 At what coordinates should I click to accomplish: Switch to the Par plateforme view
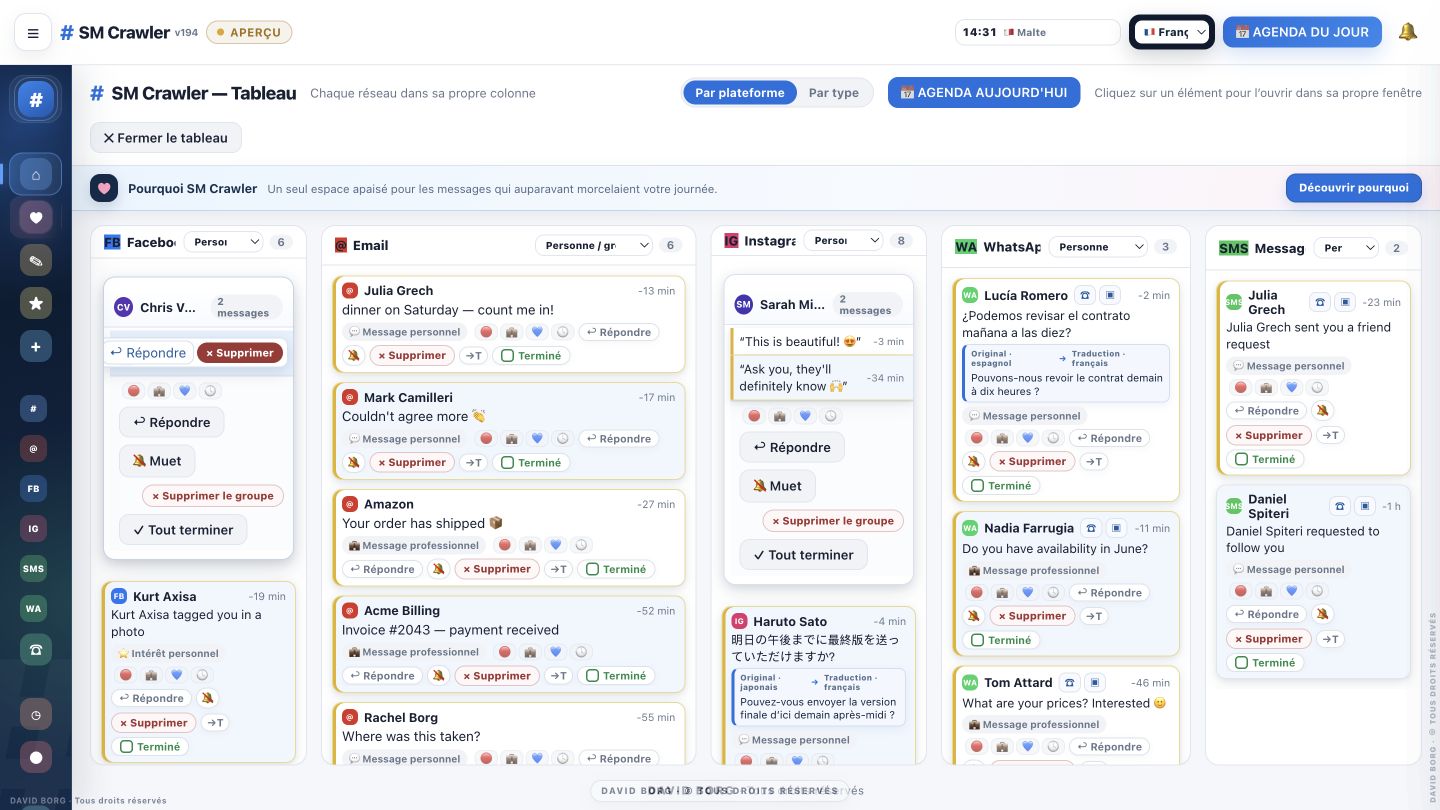point(740,93)
